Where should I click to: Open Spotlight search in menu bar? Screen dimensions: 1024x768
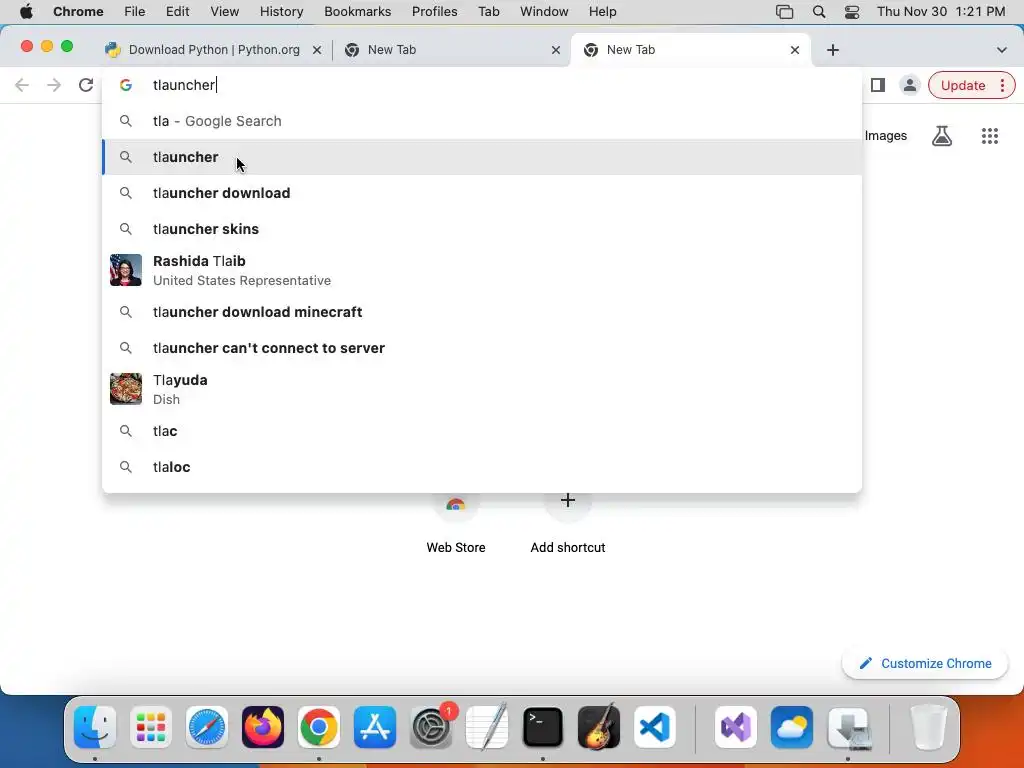(x=819, y=12)
